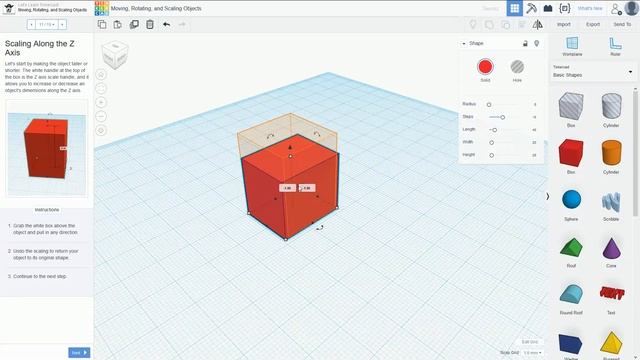Zoom in with the plus button
This screenshot has width=640, height=360.
tap(101, 102)
